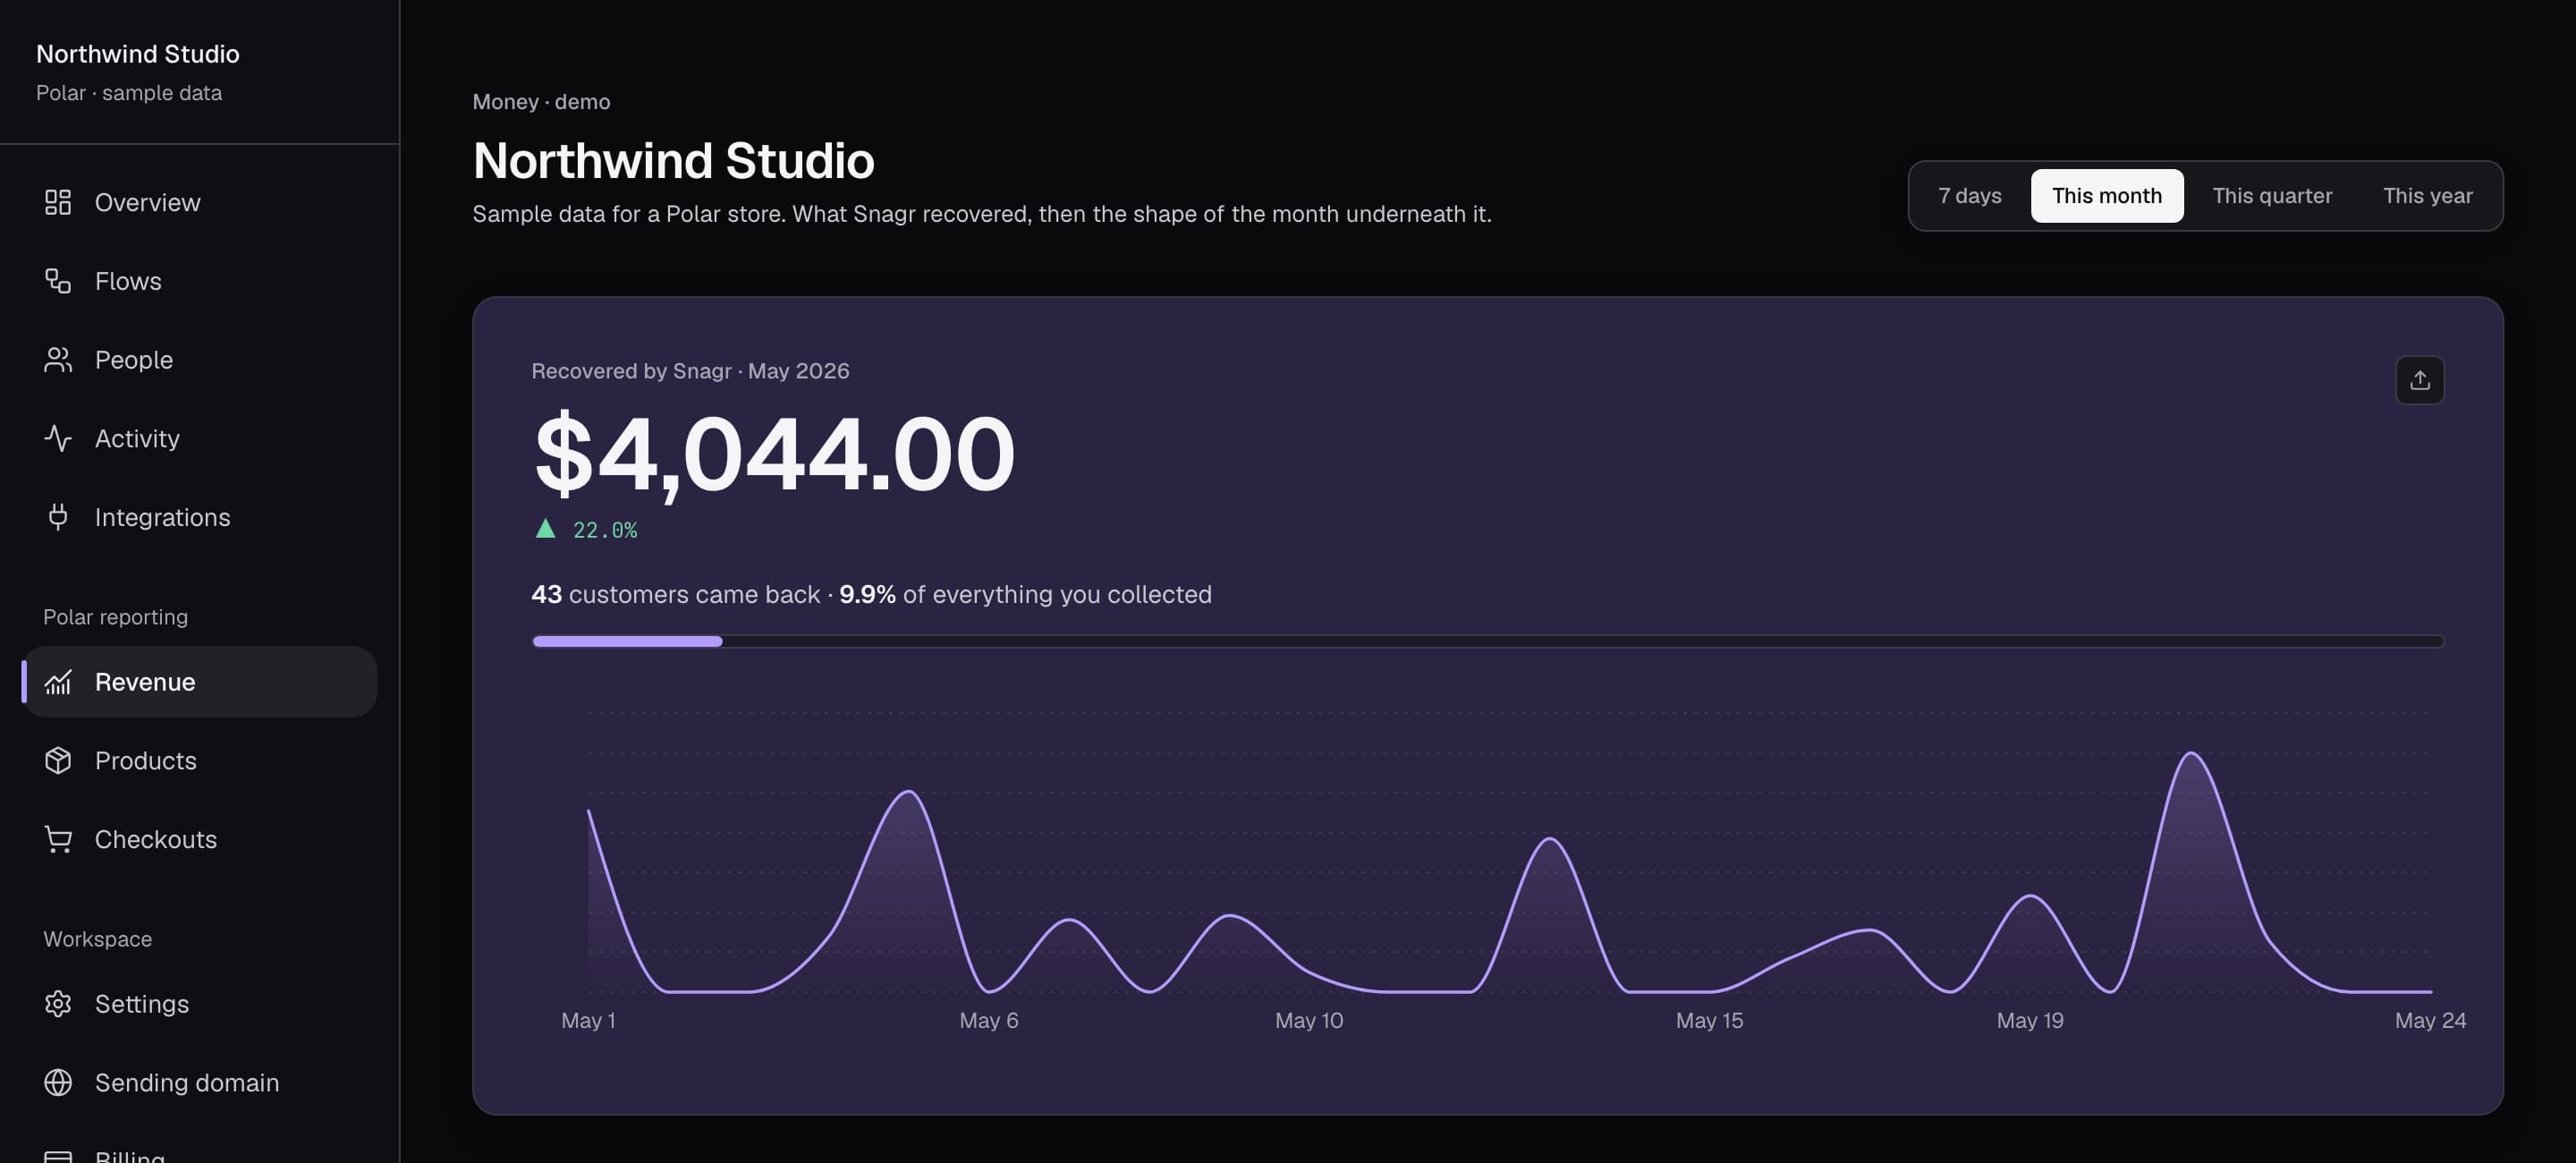Click the May 24 axis label

(x=2429, y=1020)
